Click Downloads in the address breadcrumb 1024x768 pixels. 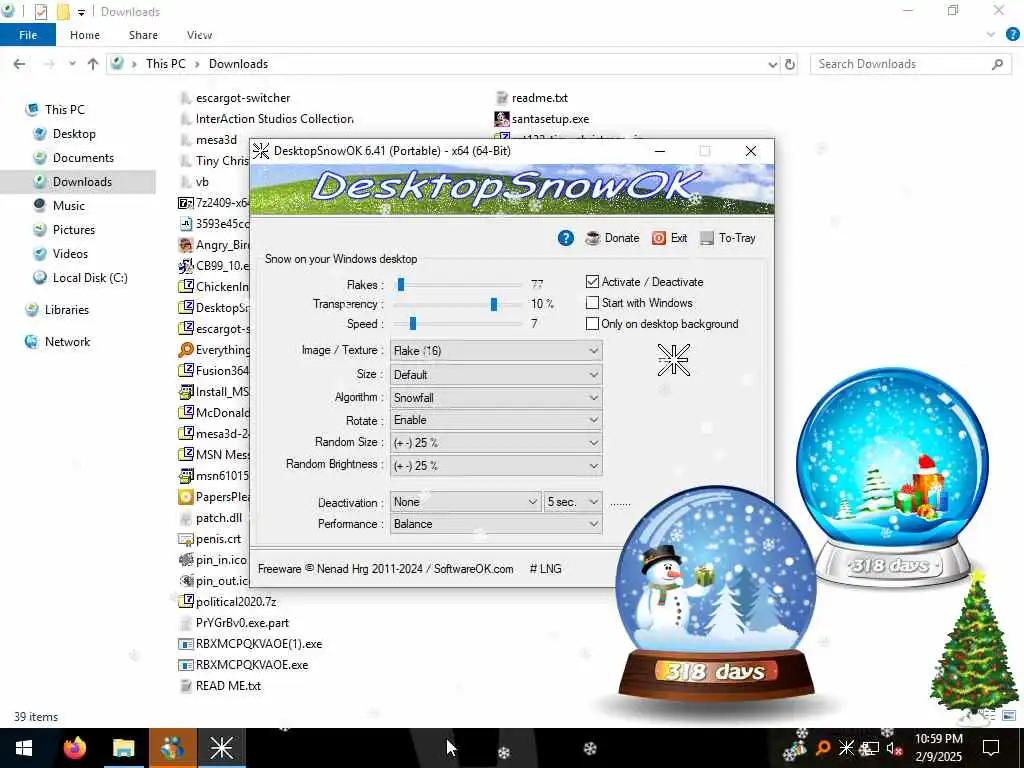(x=238, y=64)
